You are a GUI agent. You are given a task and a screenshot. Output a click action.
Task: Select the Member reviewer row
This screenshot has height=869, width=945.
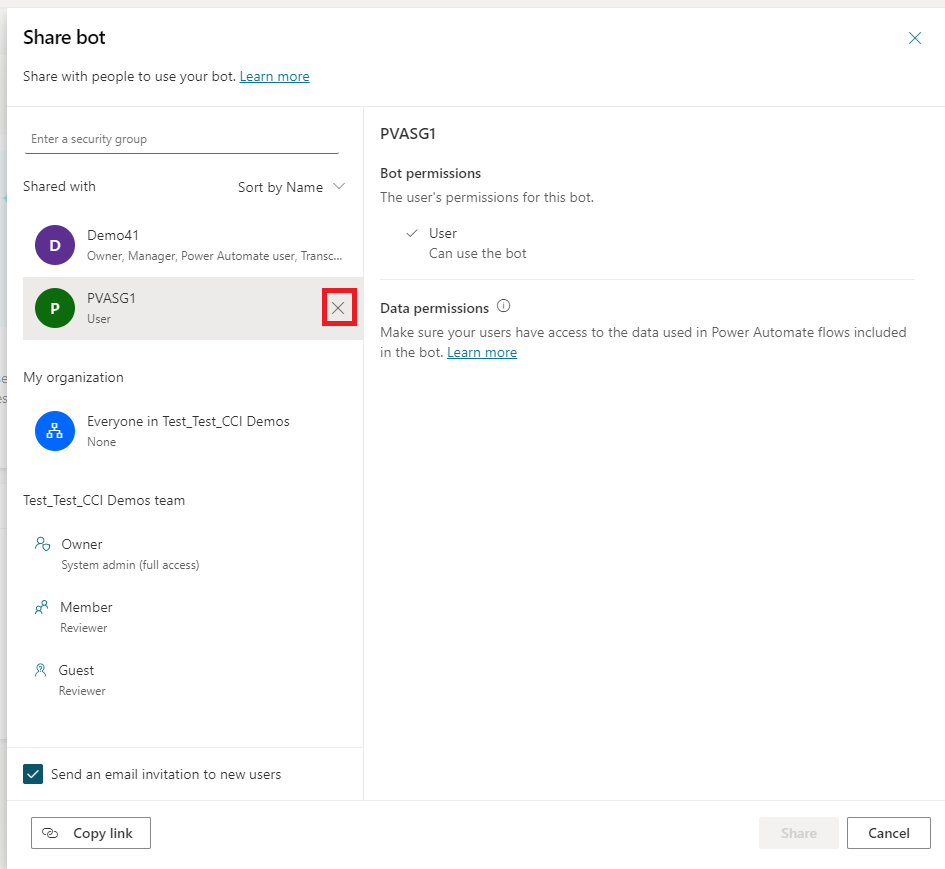point(193,617)
